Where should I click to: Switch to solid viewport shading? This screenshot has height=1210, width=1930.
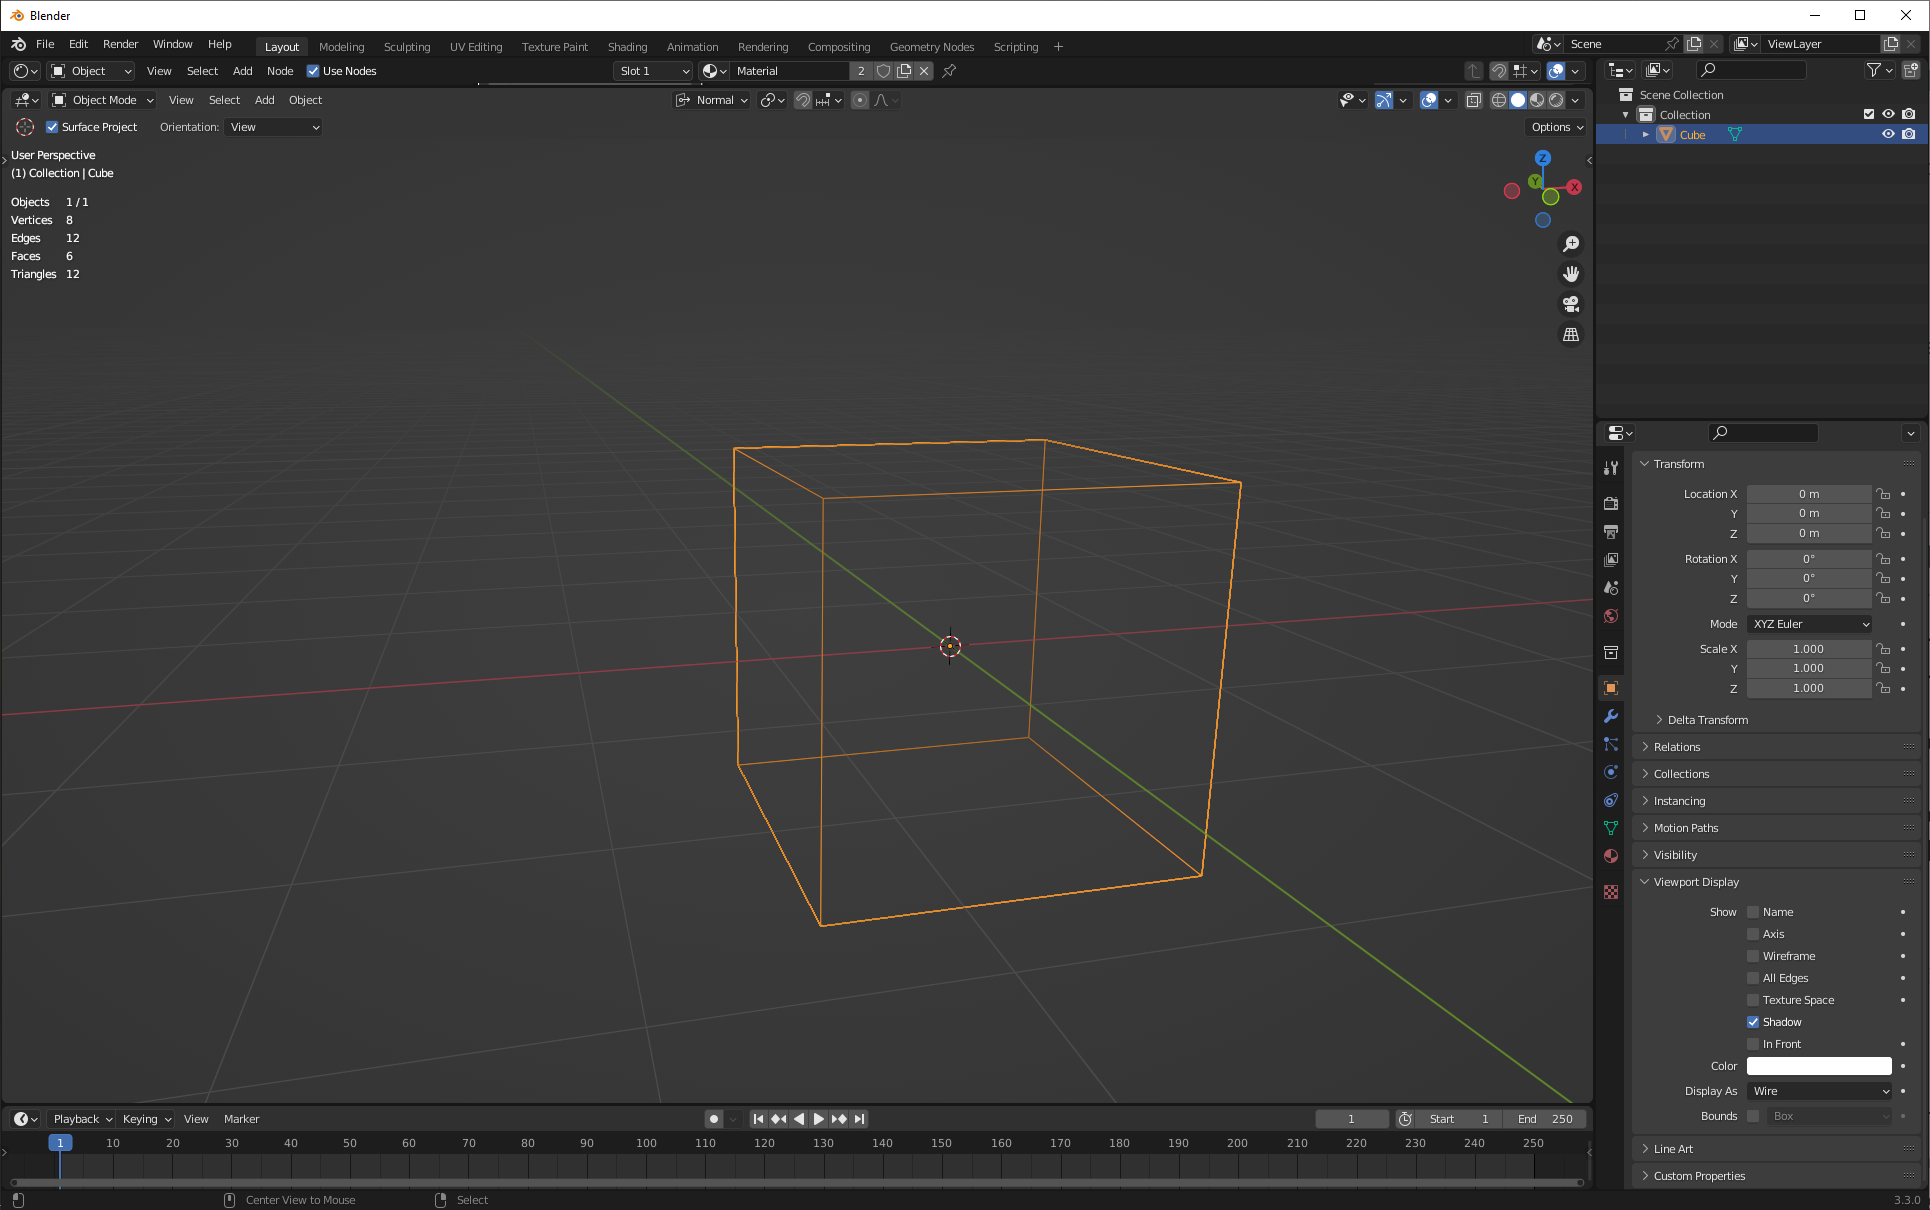(x=1518, y=100)
